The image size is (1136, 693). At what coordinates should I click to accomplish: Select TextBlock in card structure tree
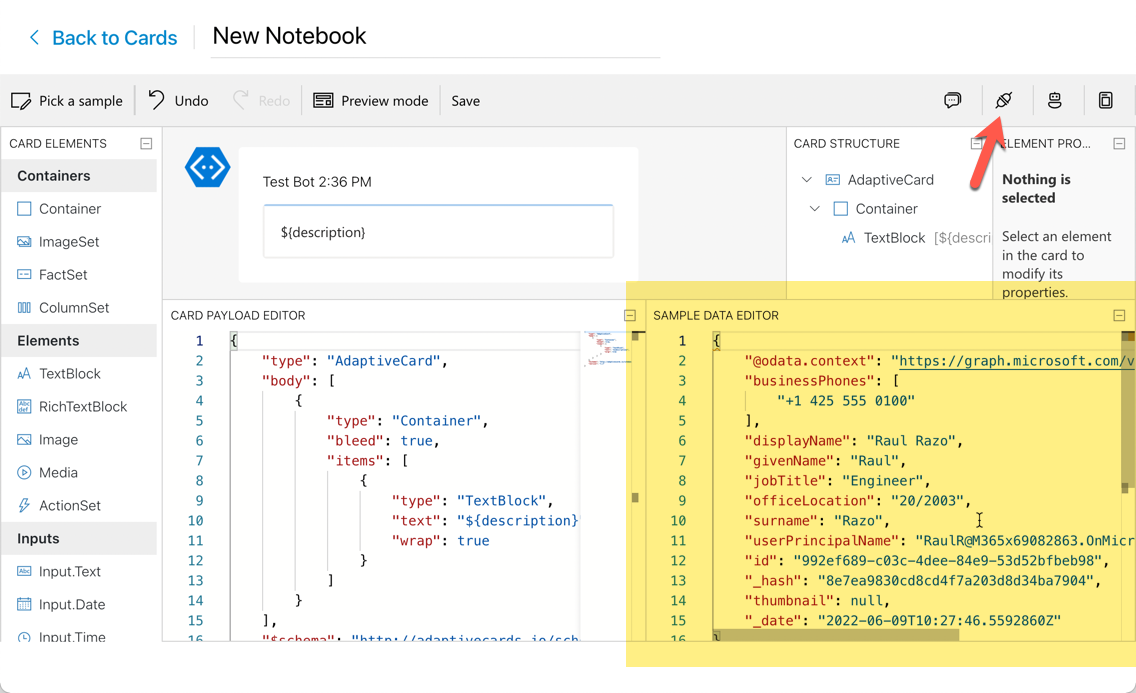[x=893, y=238]
